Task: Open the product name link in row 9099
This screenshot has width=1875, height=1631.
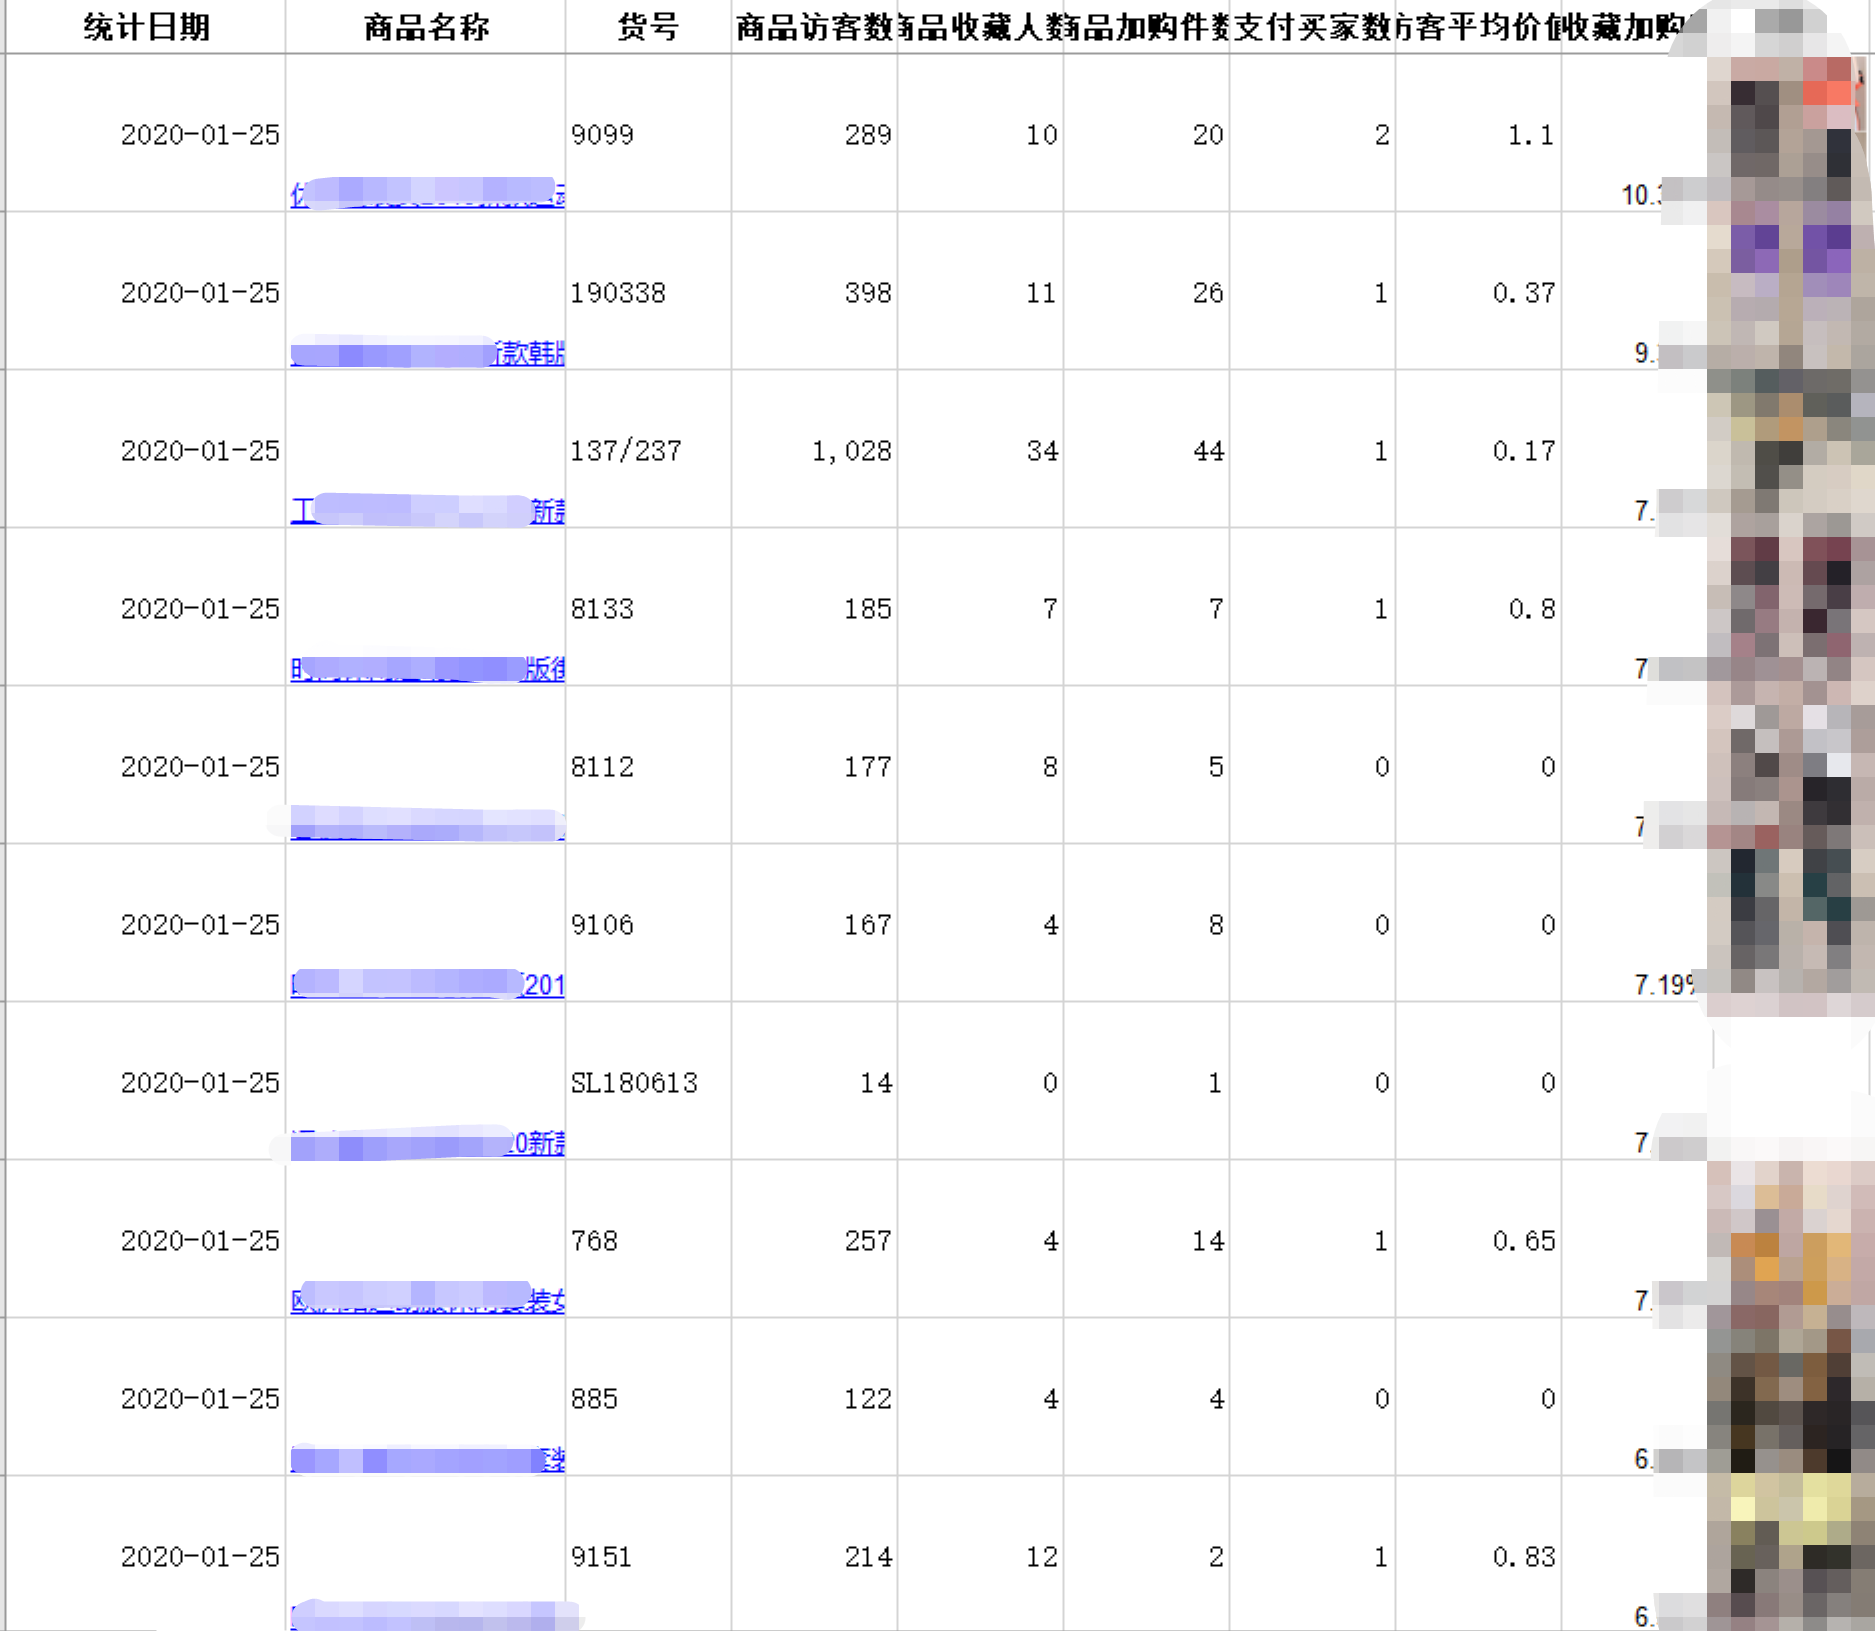Action: (x=428, y=193)
